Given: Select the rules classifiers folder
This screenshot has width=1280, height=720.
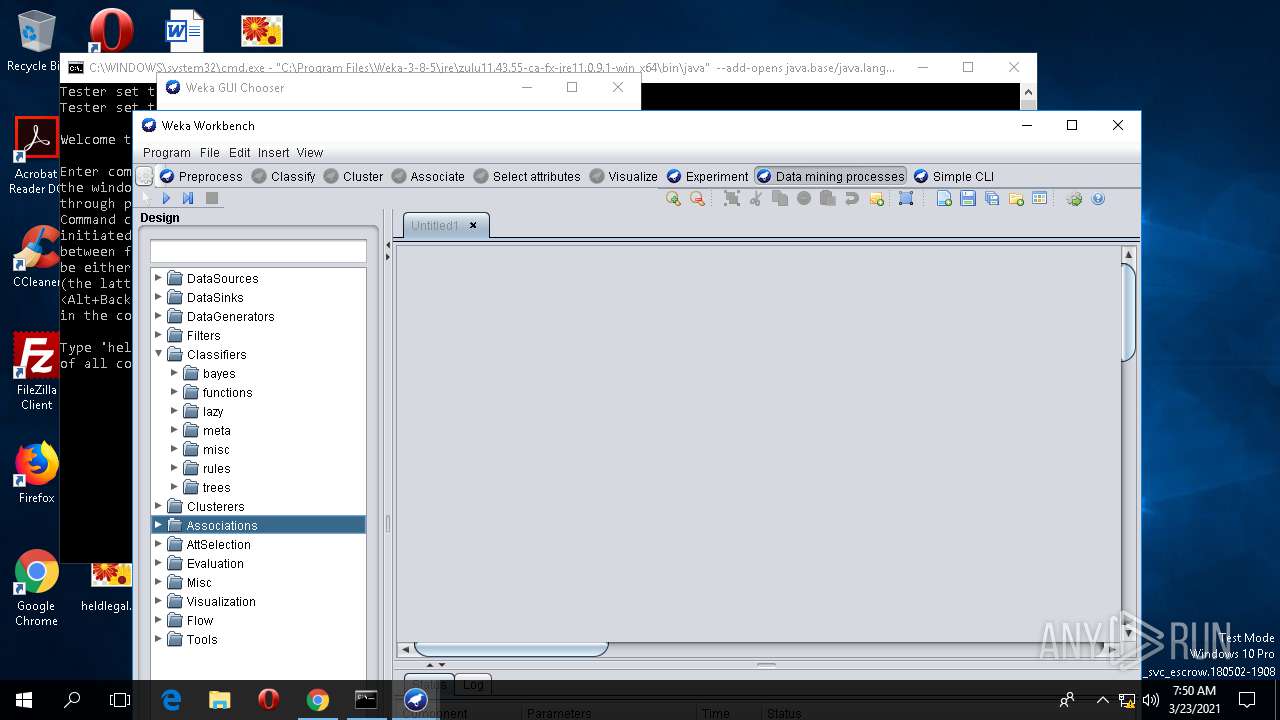Looking at the screenshot, I should pyautogui.click(x=207, y=468).
